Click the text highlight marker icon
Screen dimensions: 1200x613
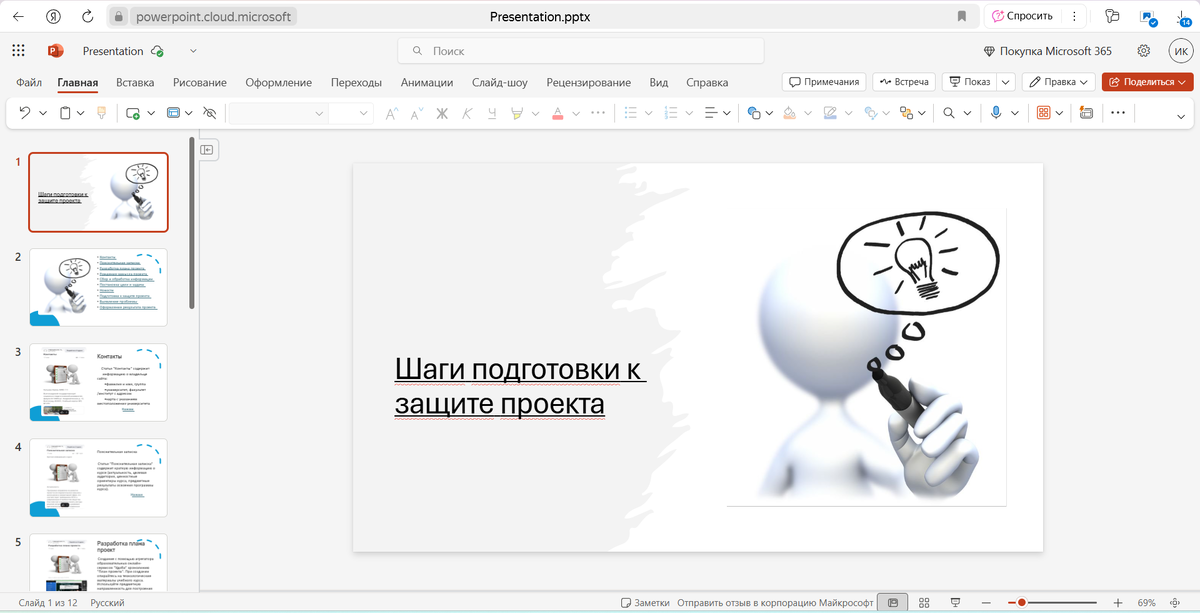tap(517, 113)
